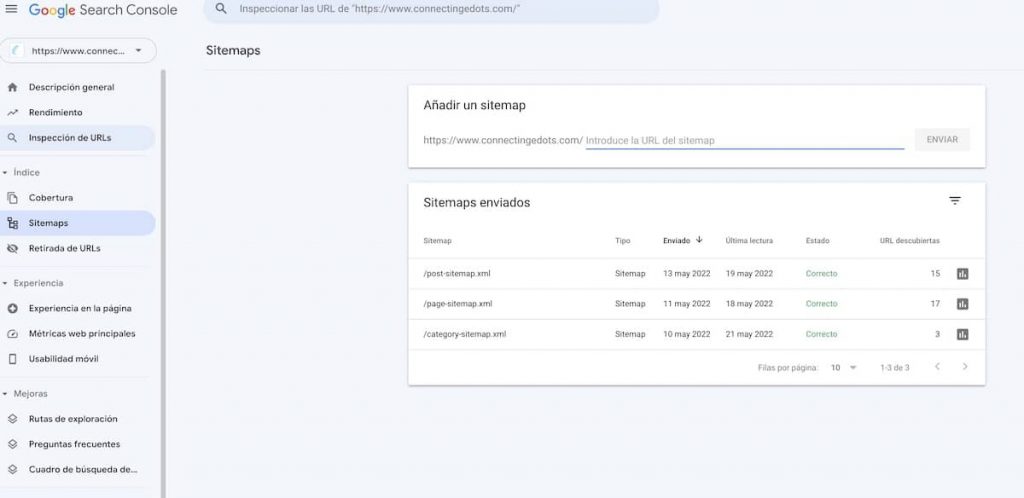The height and width of the screenshot is (498, 1024).
Task: Open chart icon for post-sitemap.xml row
Action: [x=962, y=274]
